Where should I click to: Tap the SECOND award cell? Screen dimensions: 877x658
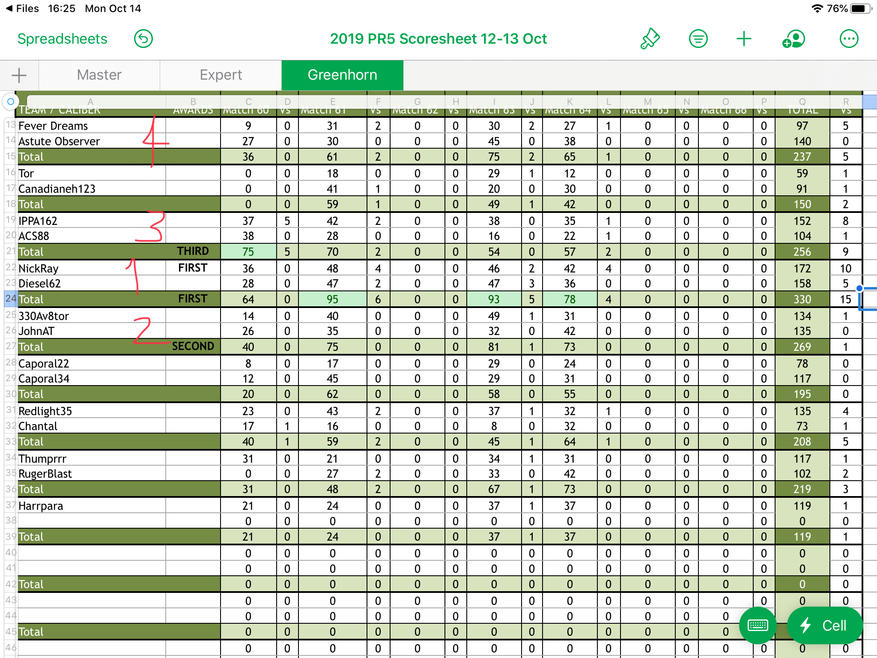[192, 346]
